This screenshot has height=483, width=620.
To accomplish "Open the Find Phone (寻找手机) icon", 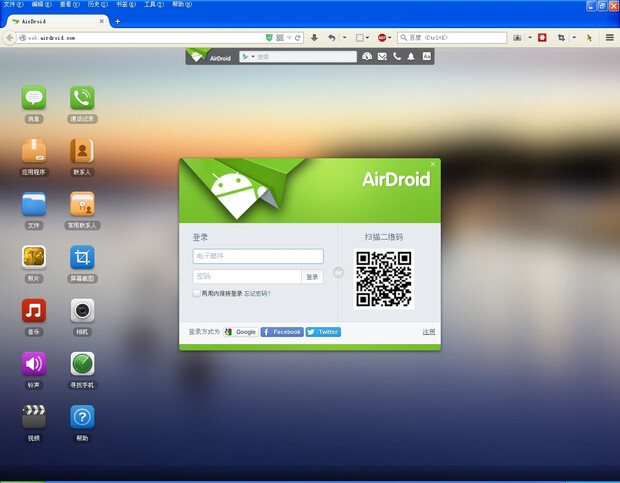I will (x=82, y=364).
